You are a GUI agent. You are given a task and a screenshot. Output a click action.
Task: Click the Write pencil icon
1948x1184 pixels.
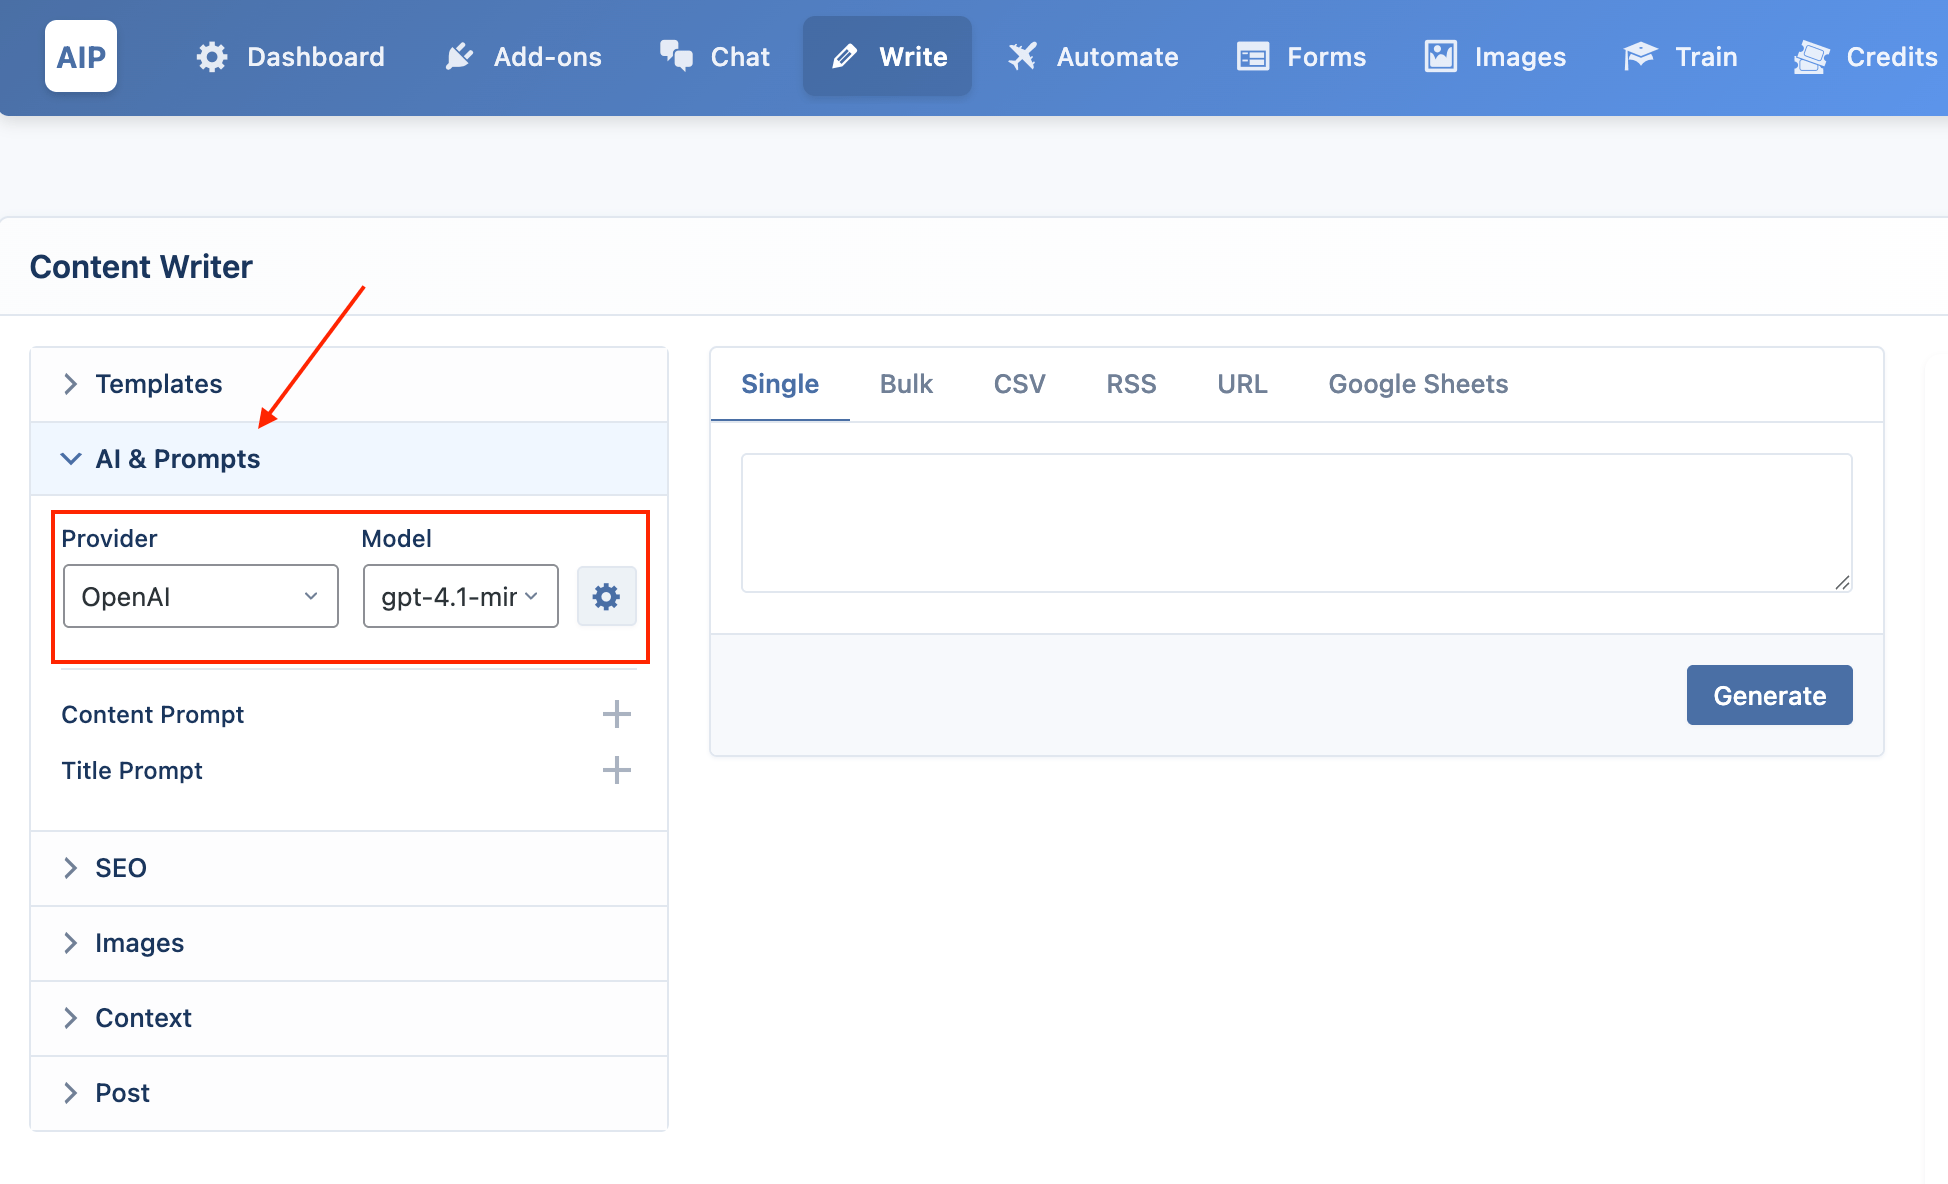[x=844, y=57]
